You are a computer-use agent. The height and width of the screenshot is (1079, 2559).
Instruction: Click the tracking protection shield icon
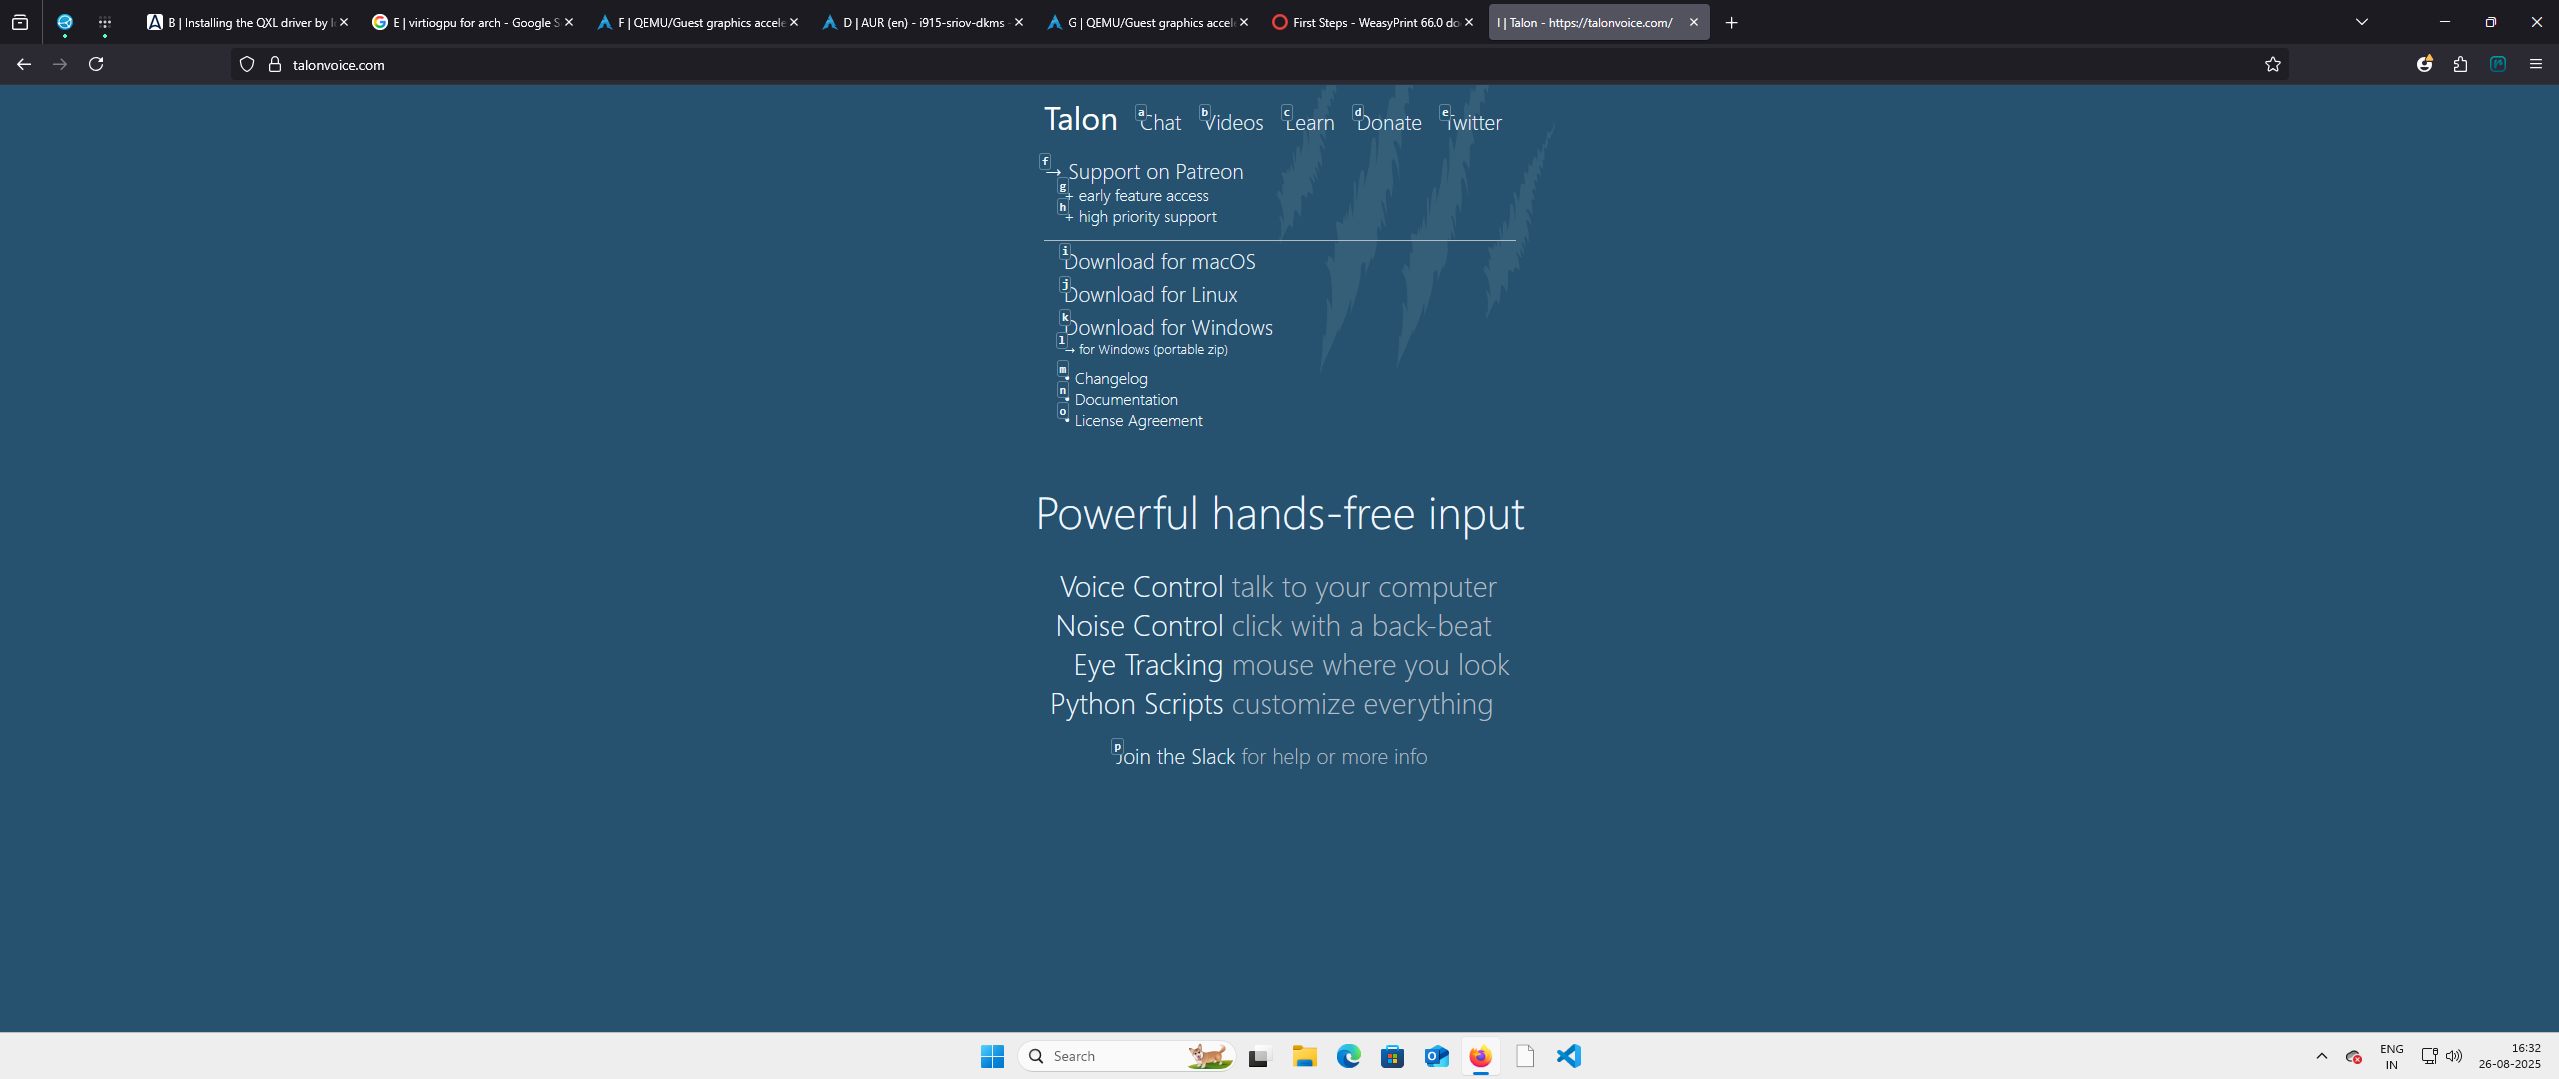click(x=246, y=64)
